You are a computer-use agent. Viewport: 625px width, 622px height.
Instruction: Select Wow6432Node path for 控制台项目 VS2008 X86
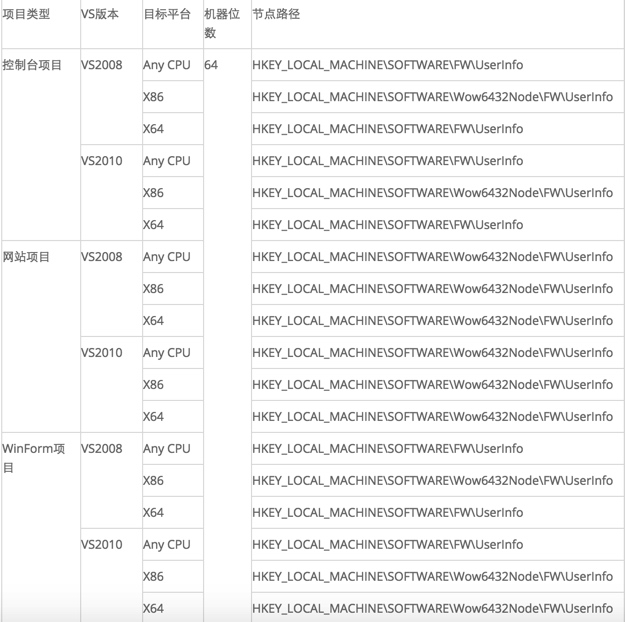point(438,97)
